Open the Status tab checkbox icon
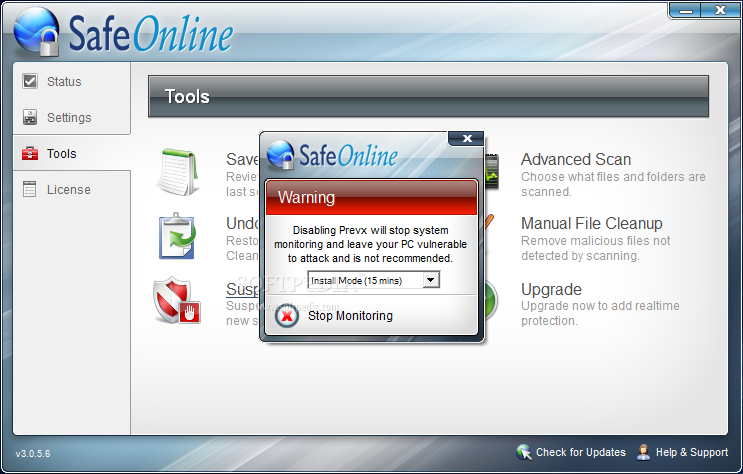Screen dimensions: 743x474 coord(30,81)
